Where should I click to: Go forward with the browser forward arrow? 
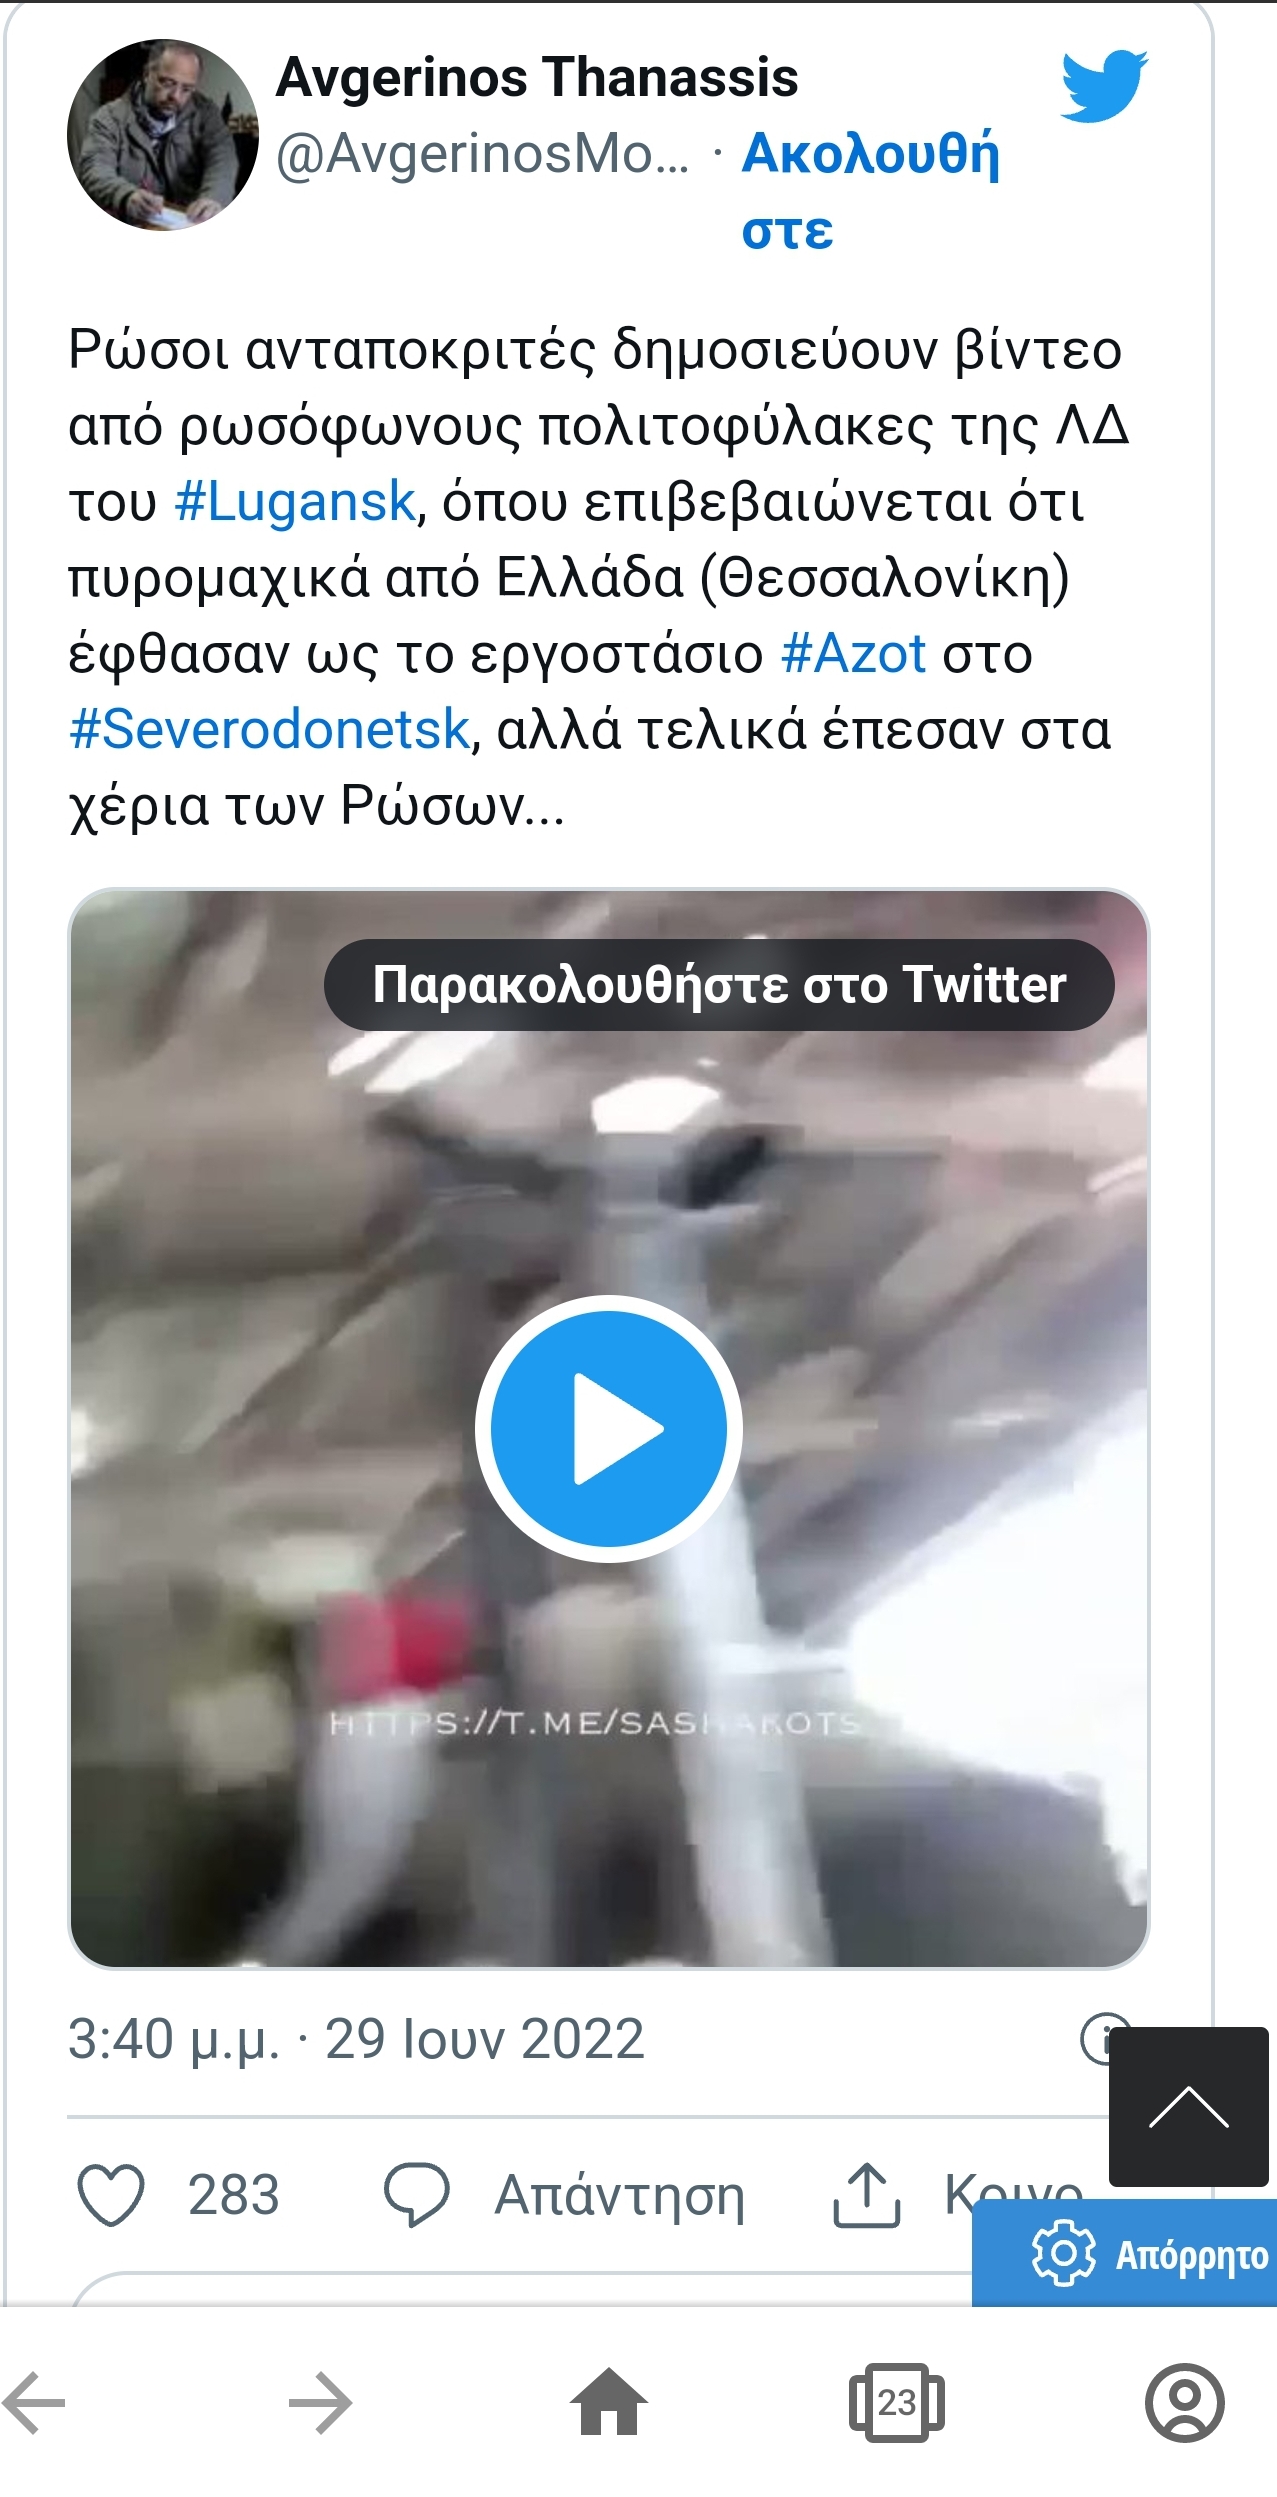pos(320,2402)
